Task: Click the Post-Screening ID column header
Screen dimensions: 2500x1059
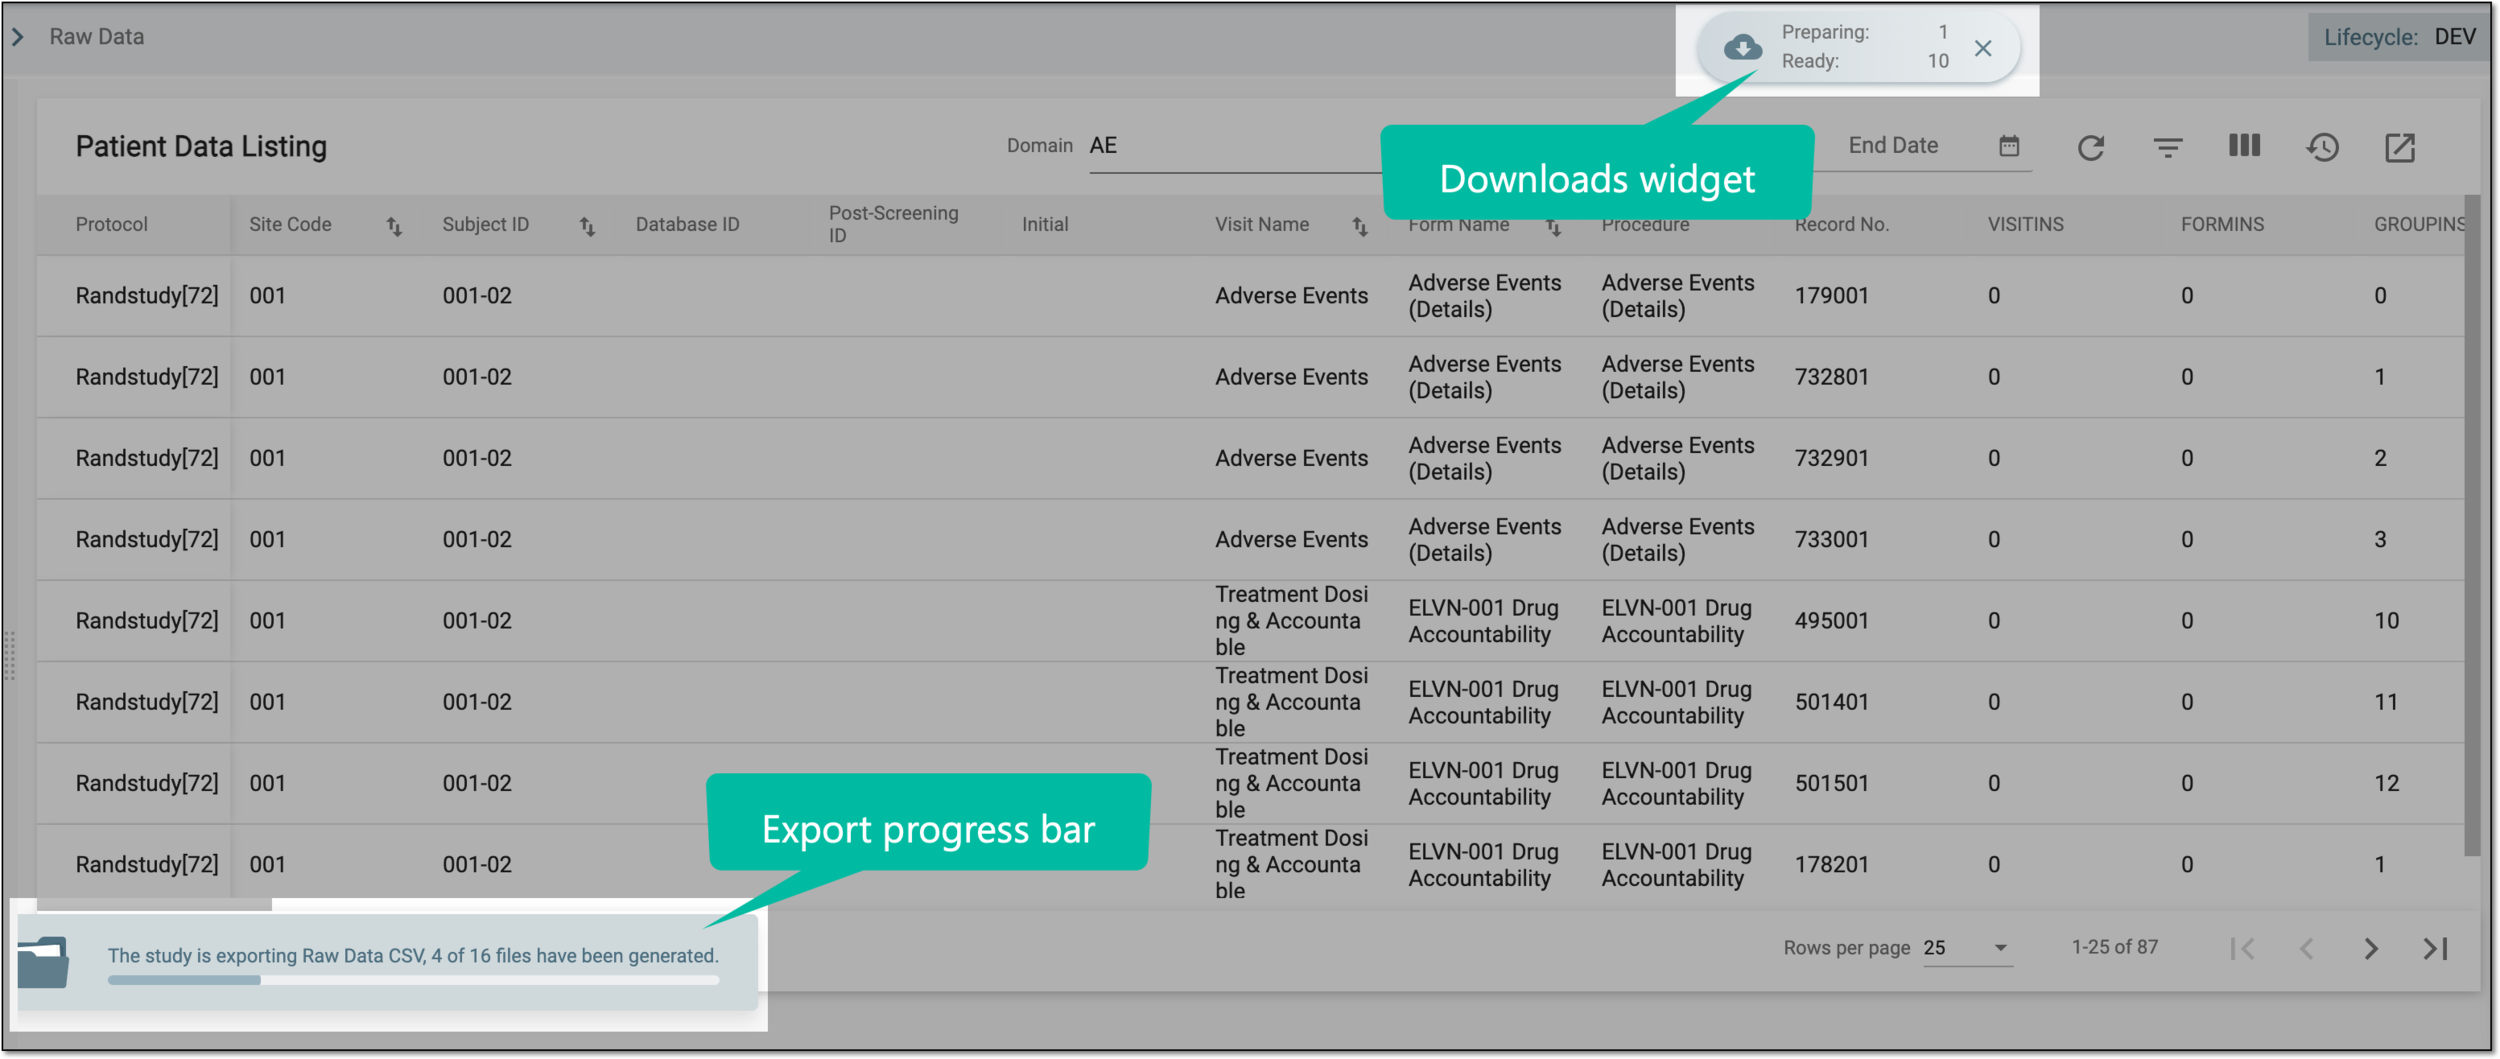Action: pyautogui.click(x=893, y=224)
